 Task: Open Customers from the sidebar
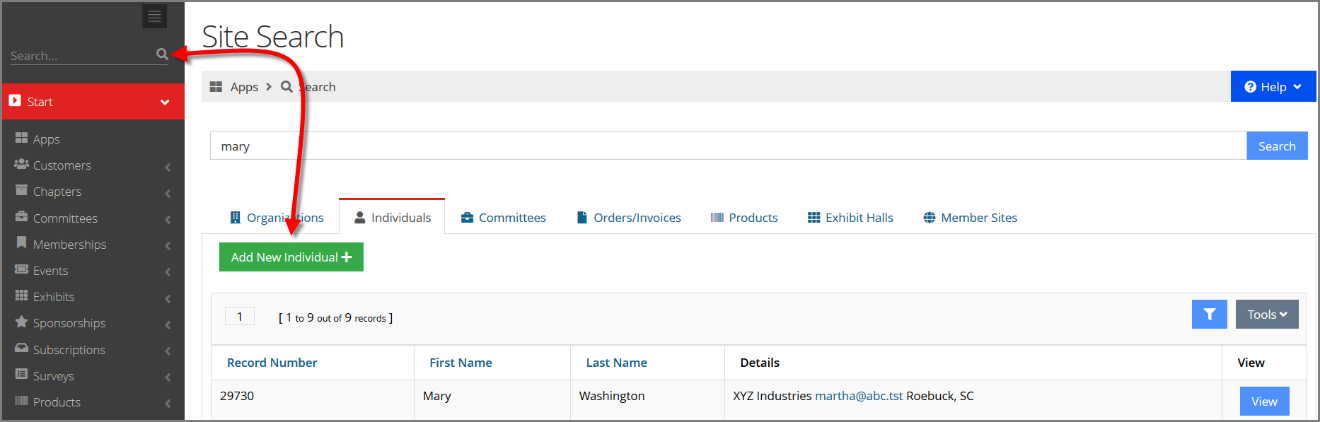(62, 166)
